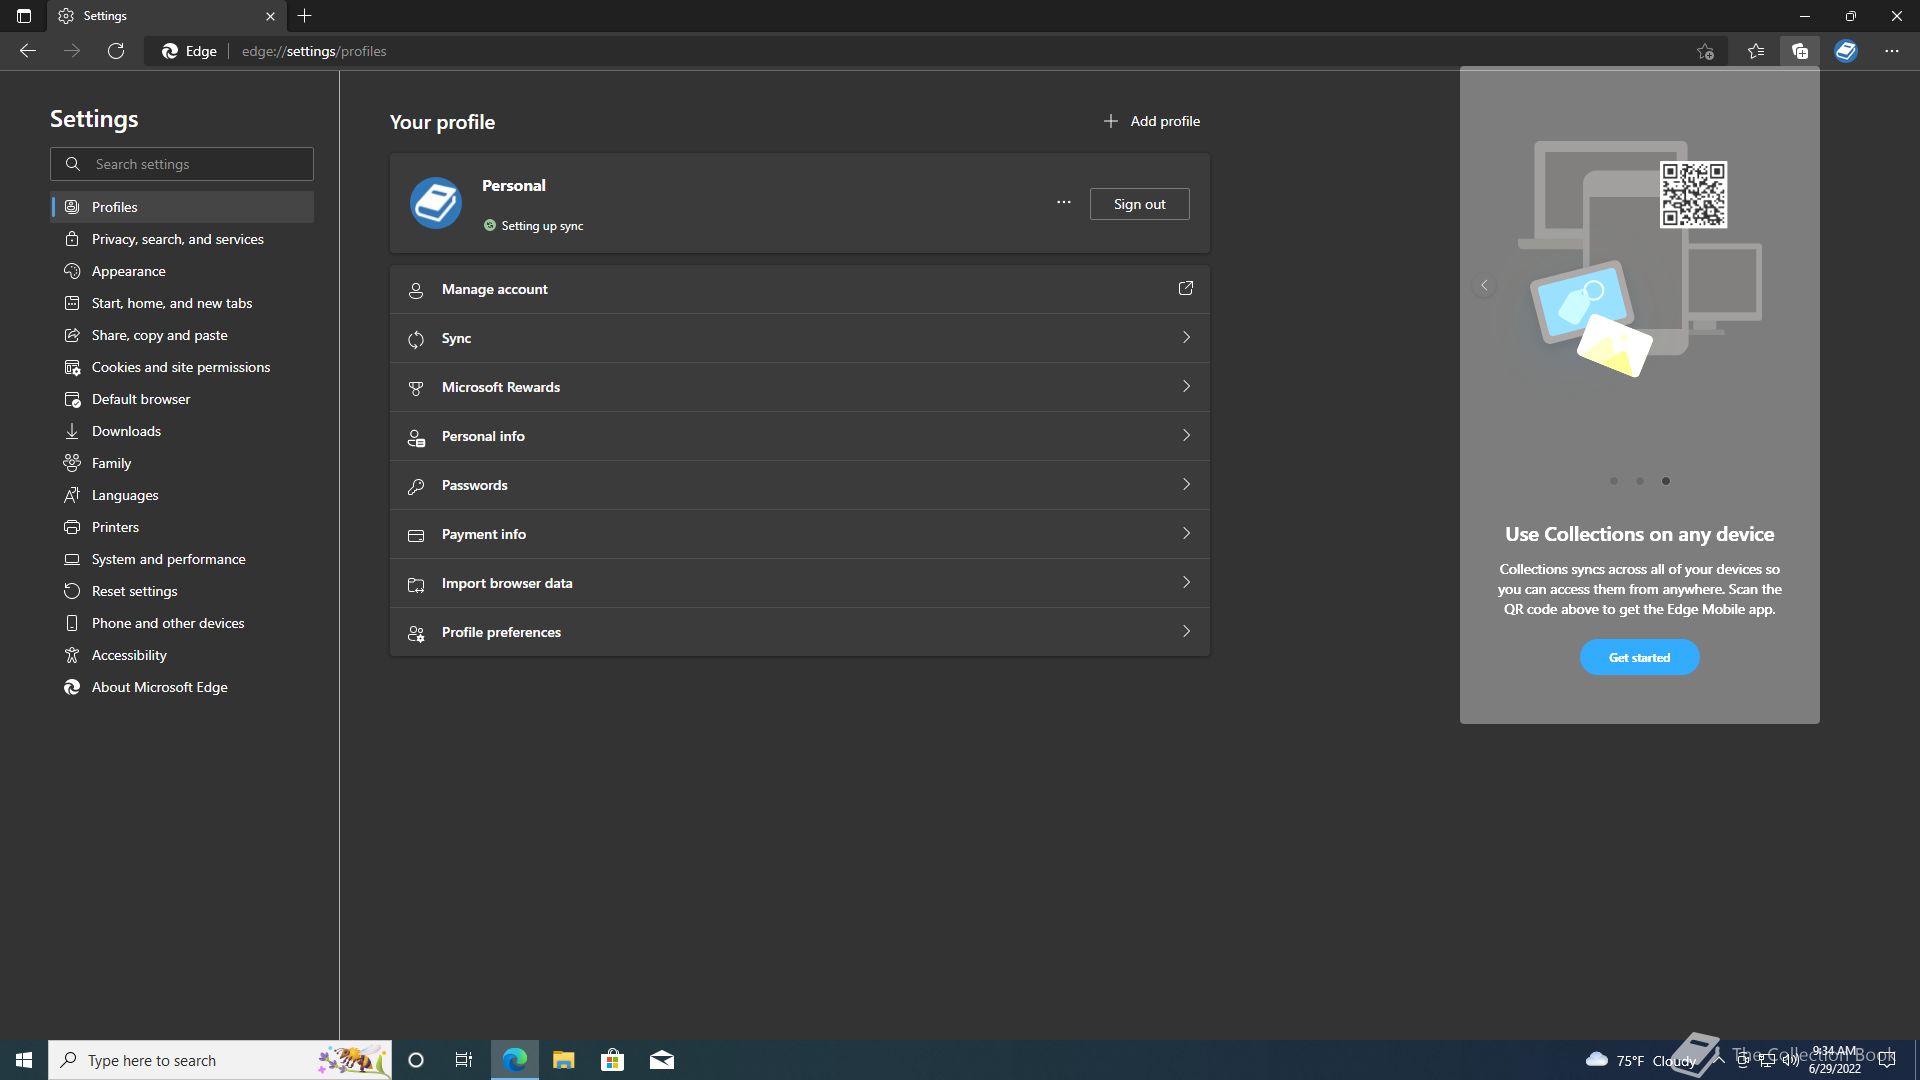Expand Import browser data row chevron
The width and height of the screenshot is (1920, 1080).
[1186, 582]
